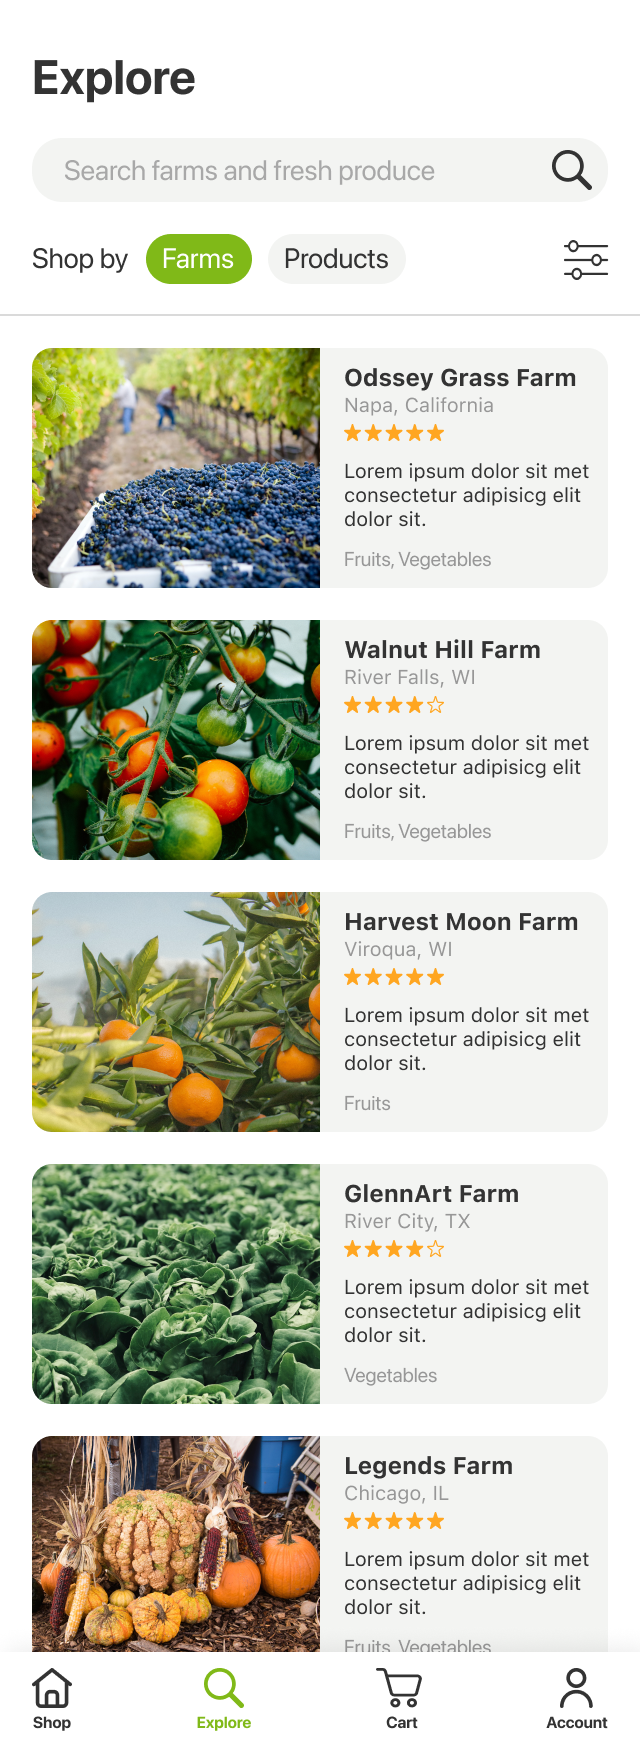The height and width of the screenshot is (1748, 640).
Task: Open Odssey Grass Farm grapes photo
Action: coord(176,468)
